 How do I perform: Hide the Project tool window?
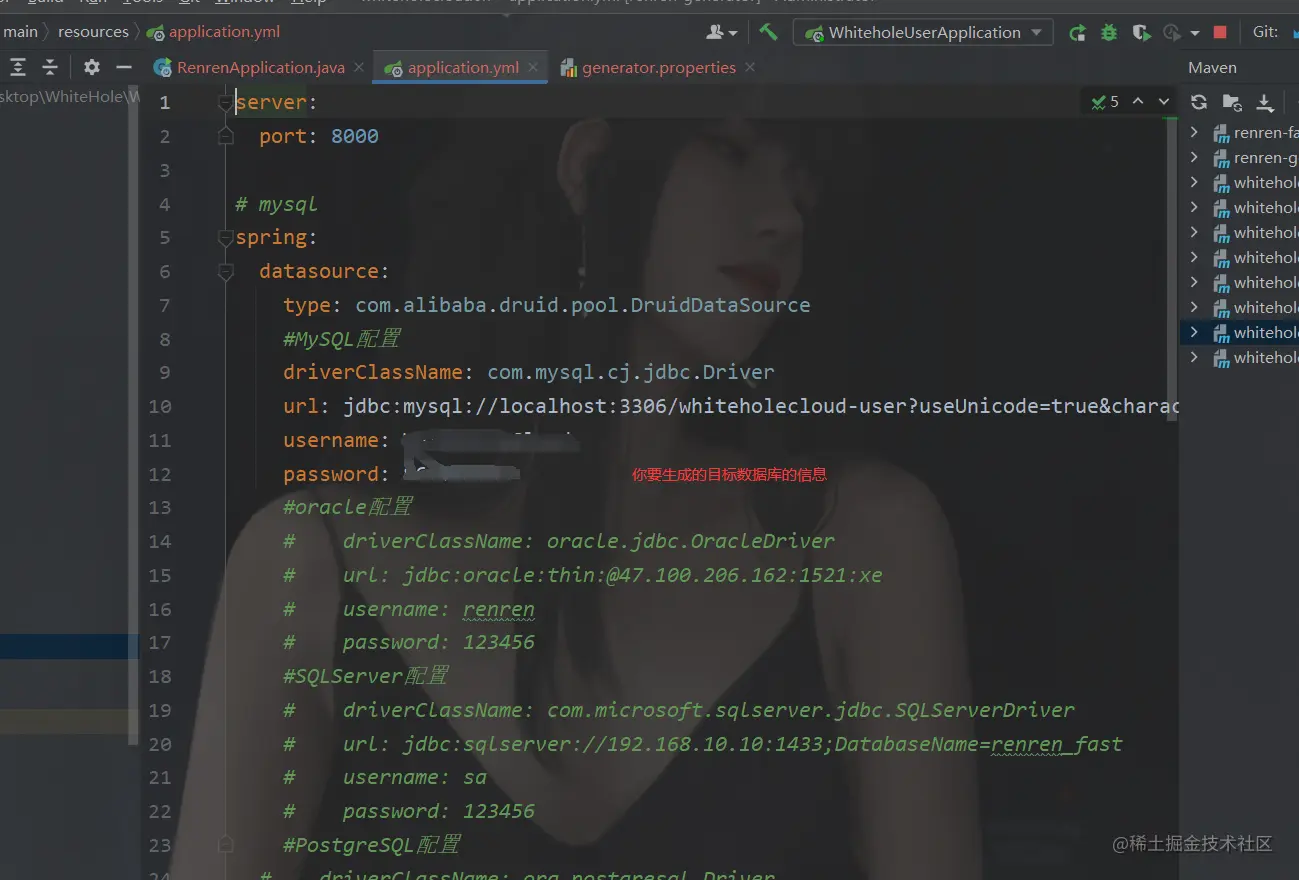[124, 67]
